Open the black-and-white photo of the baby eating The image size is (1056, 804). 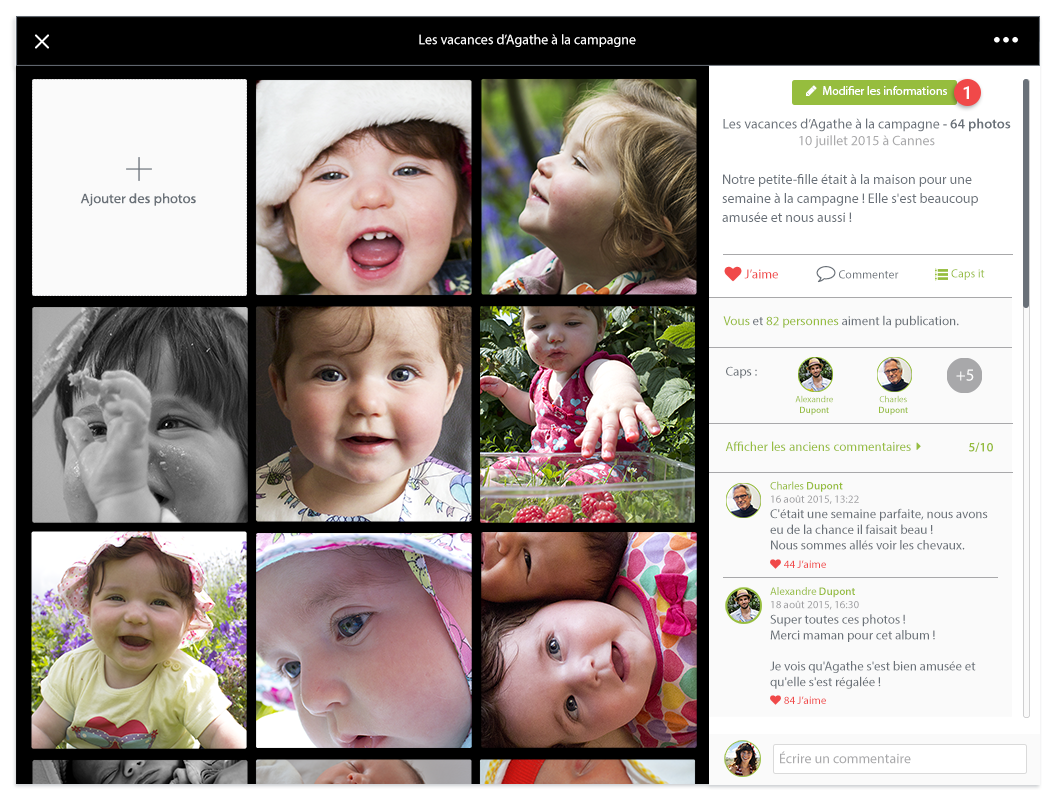(139, 415)
